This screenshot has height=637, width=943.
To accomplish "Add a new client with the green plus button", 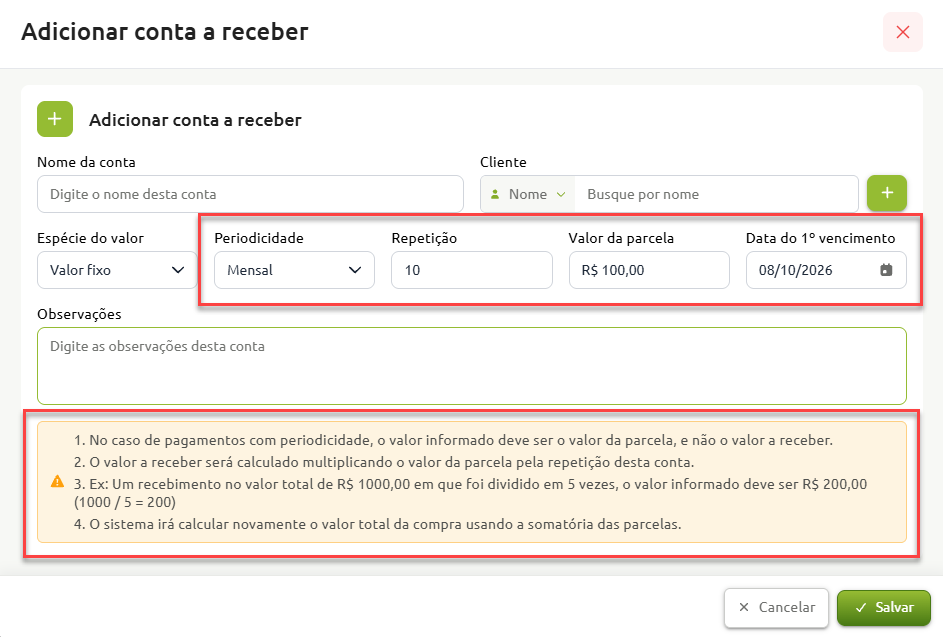I will tap(886, 193).
